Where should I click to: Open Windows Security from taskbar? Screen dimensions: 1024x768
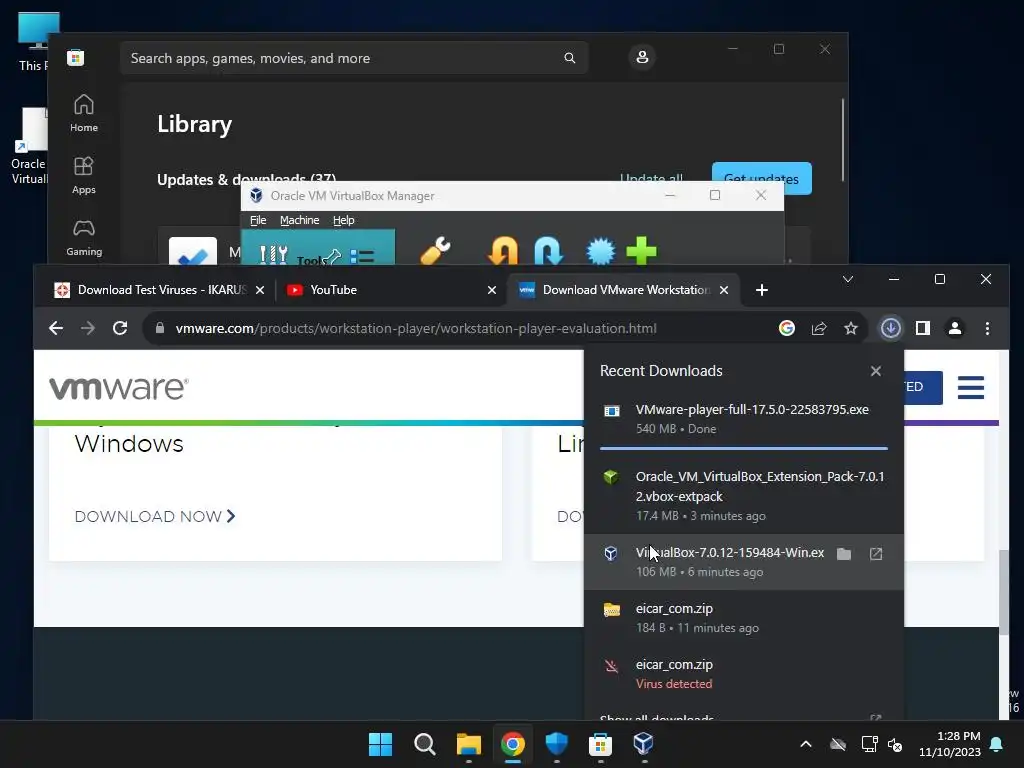tap(556, 744)
